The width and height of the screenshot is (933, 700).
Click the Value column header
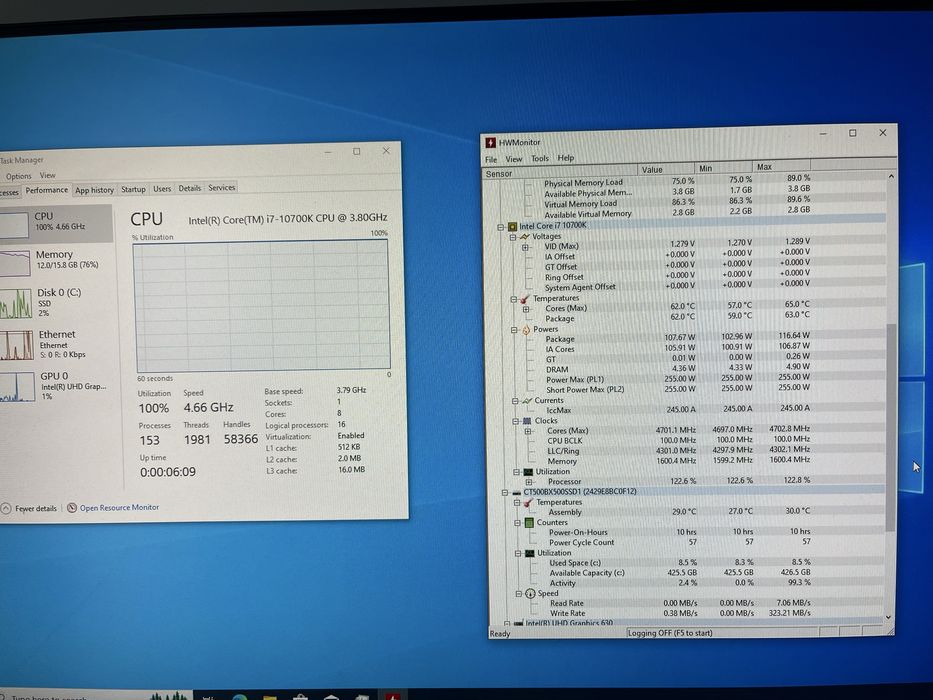pyautogui.click(x=666, y=170)
